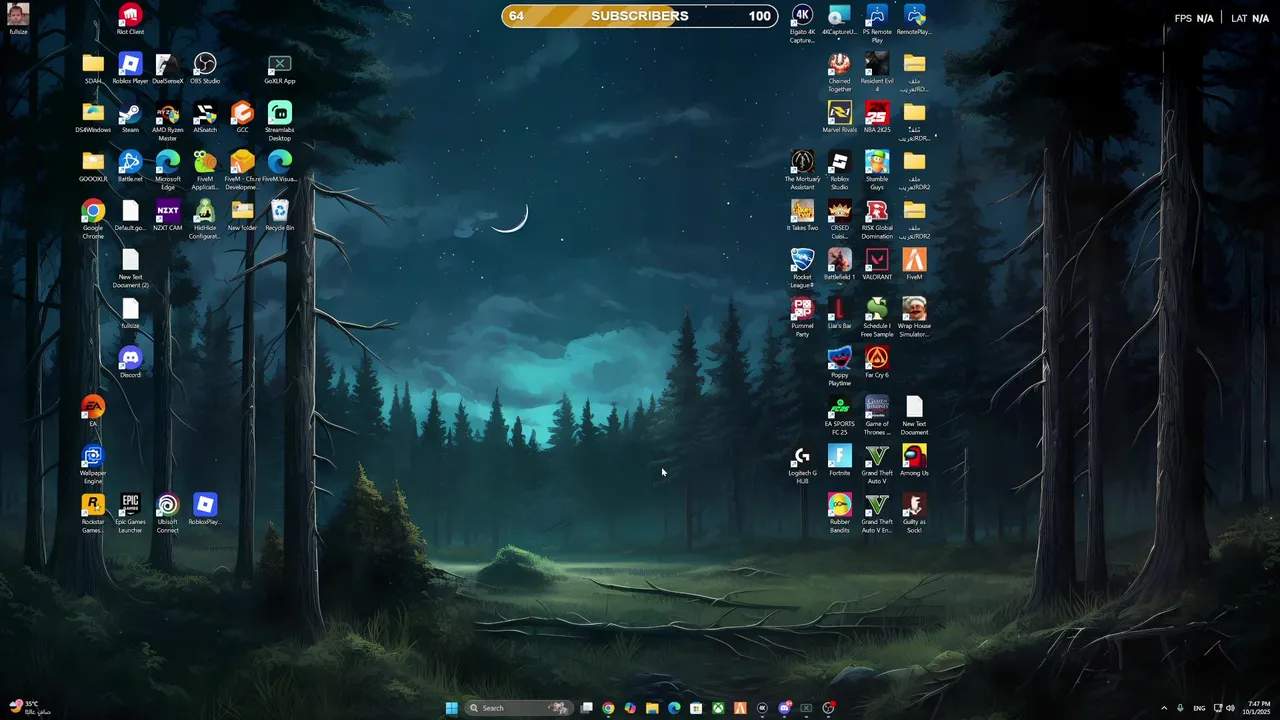Select the Resident Evil 4 shortcut
Image resolution: width=1280 pixels, height=720 pixels.
(x=877, y=73)
